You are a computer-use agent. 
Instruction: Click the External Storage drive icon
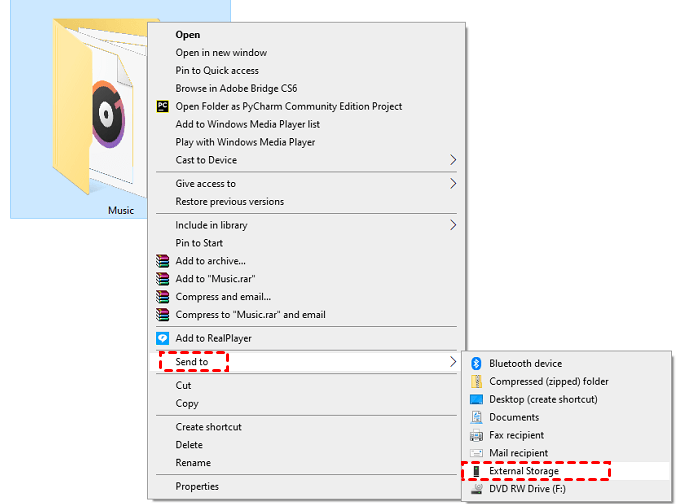[476, 471]
